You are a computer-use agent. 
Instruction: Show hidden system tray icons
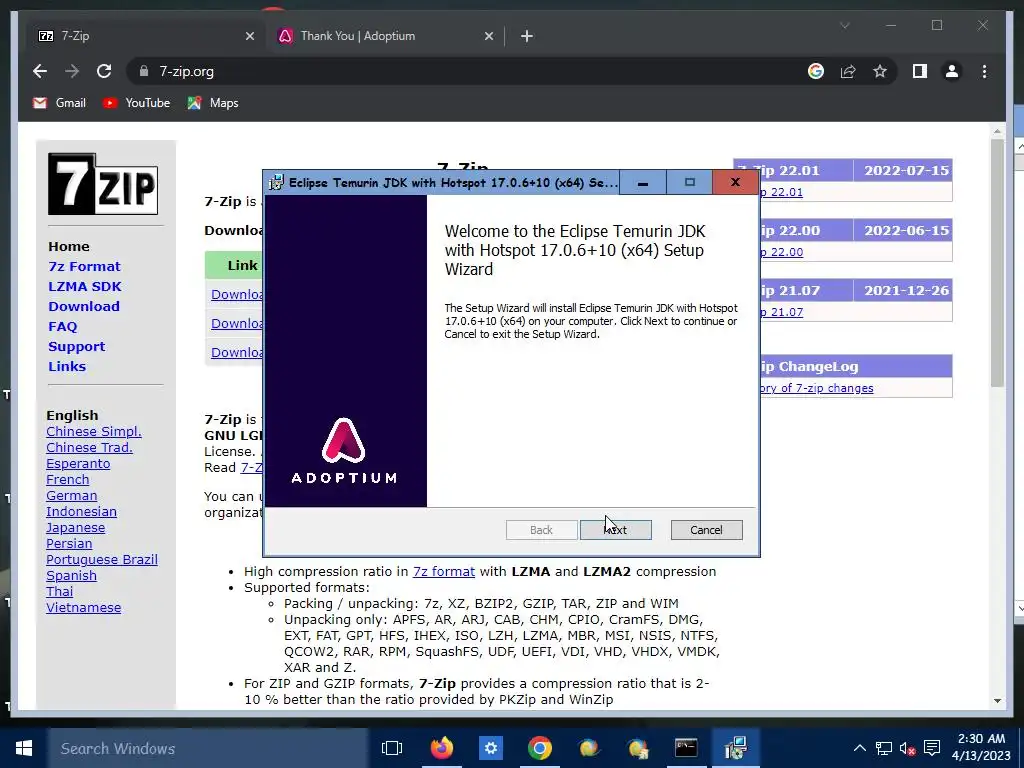pyautogui.click(x=859, y=748)
